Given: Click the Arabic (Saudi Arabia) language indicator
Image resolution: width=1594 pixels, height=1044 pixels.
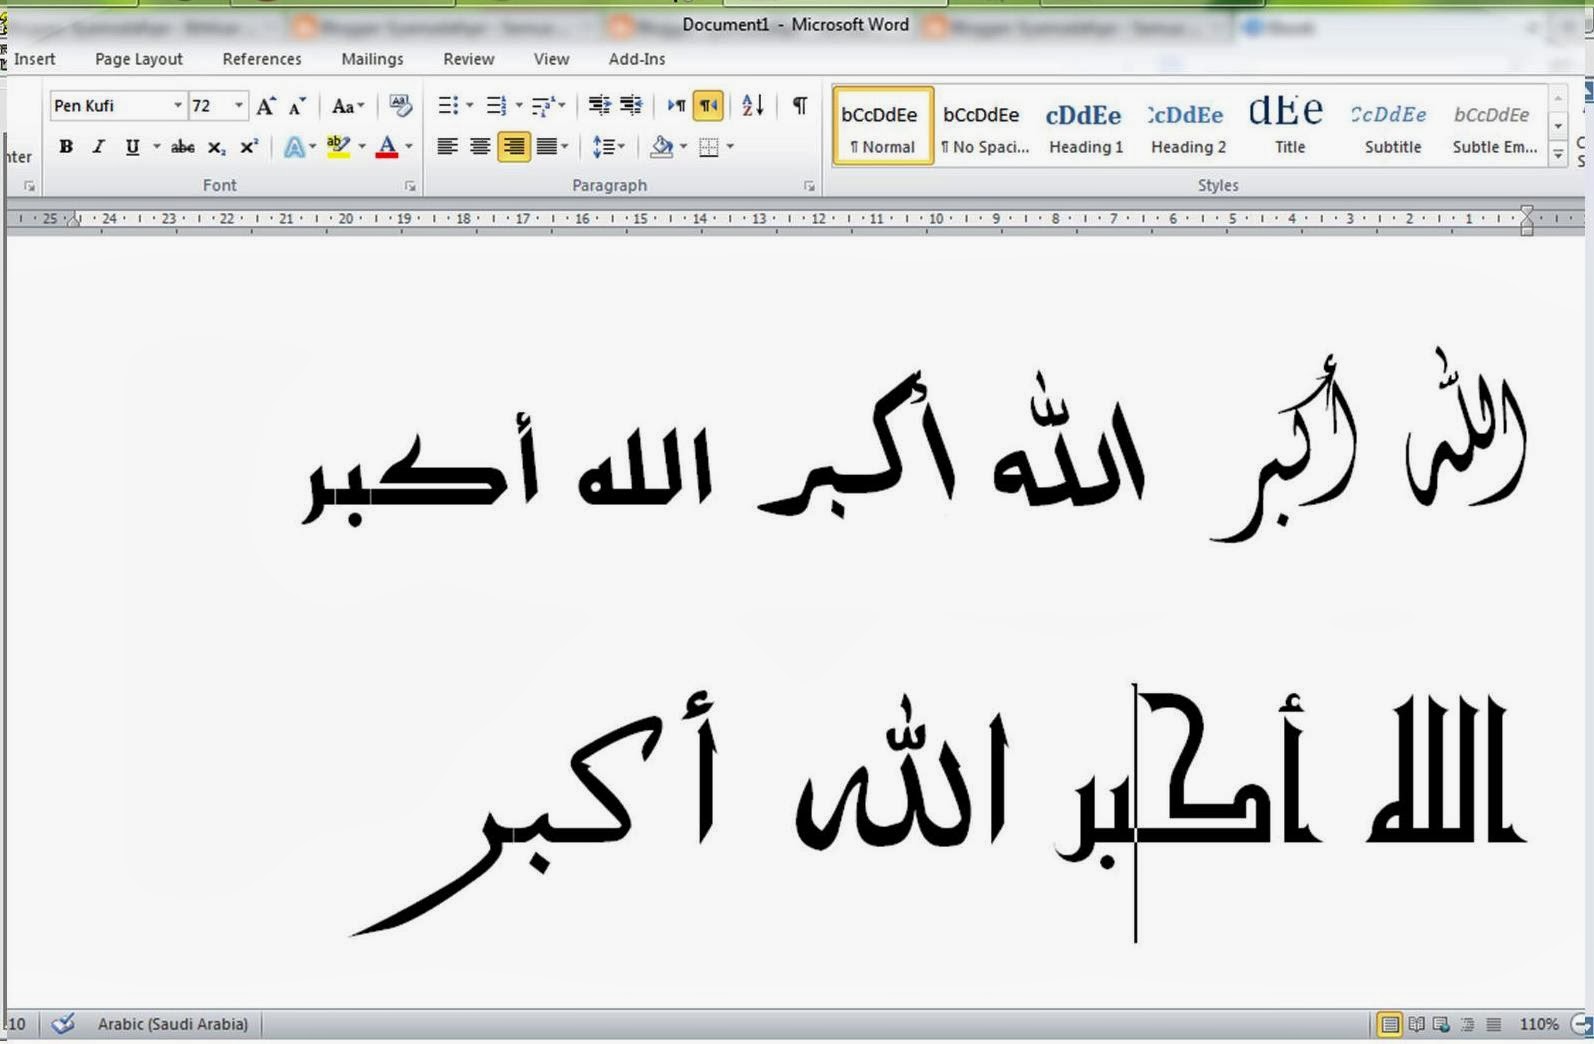Looking at the screenshot, I should click(173, 1024).
